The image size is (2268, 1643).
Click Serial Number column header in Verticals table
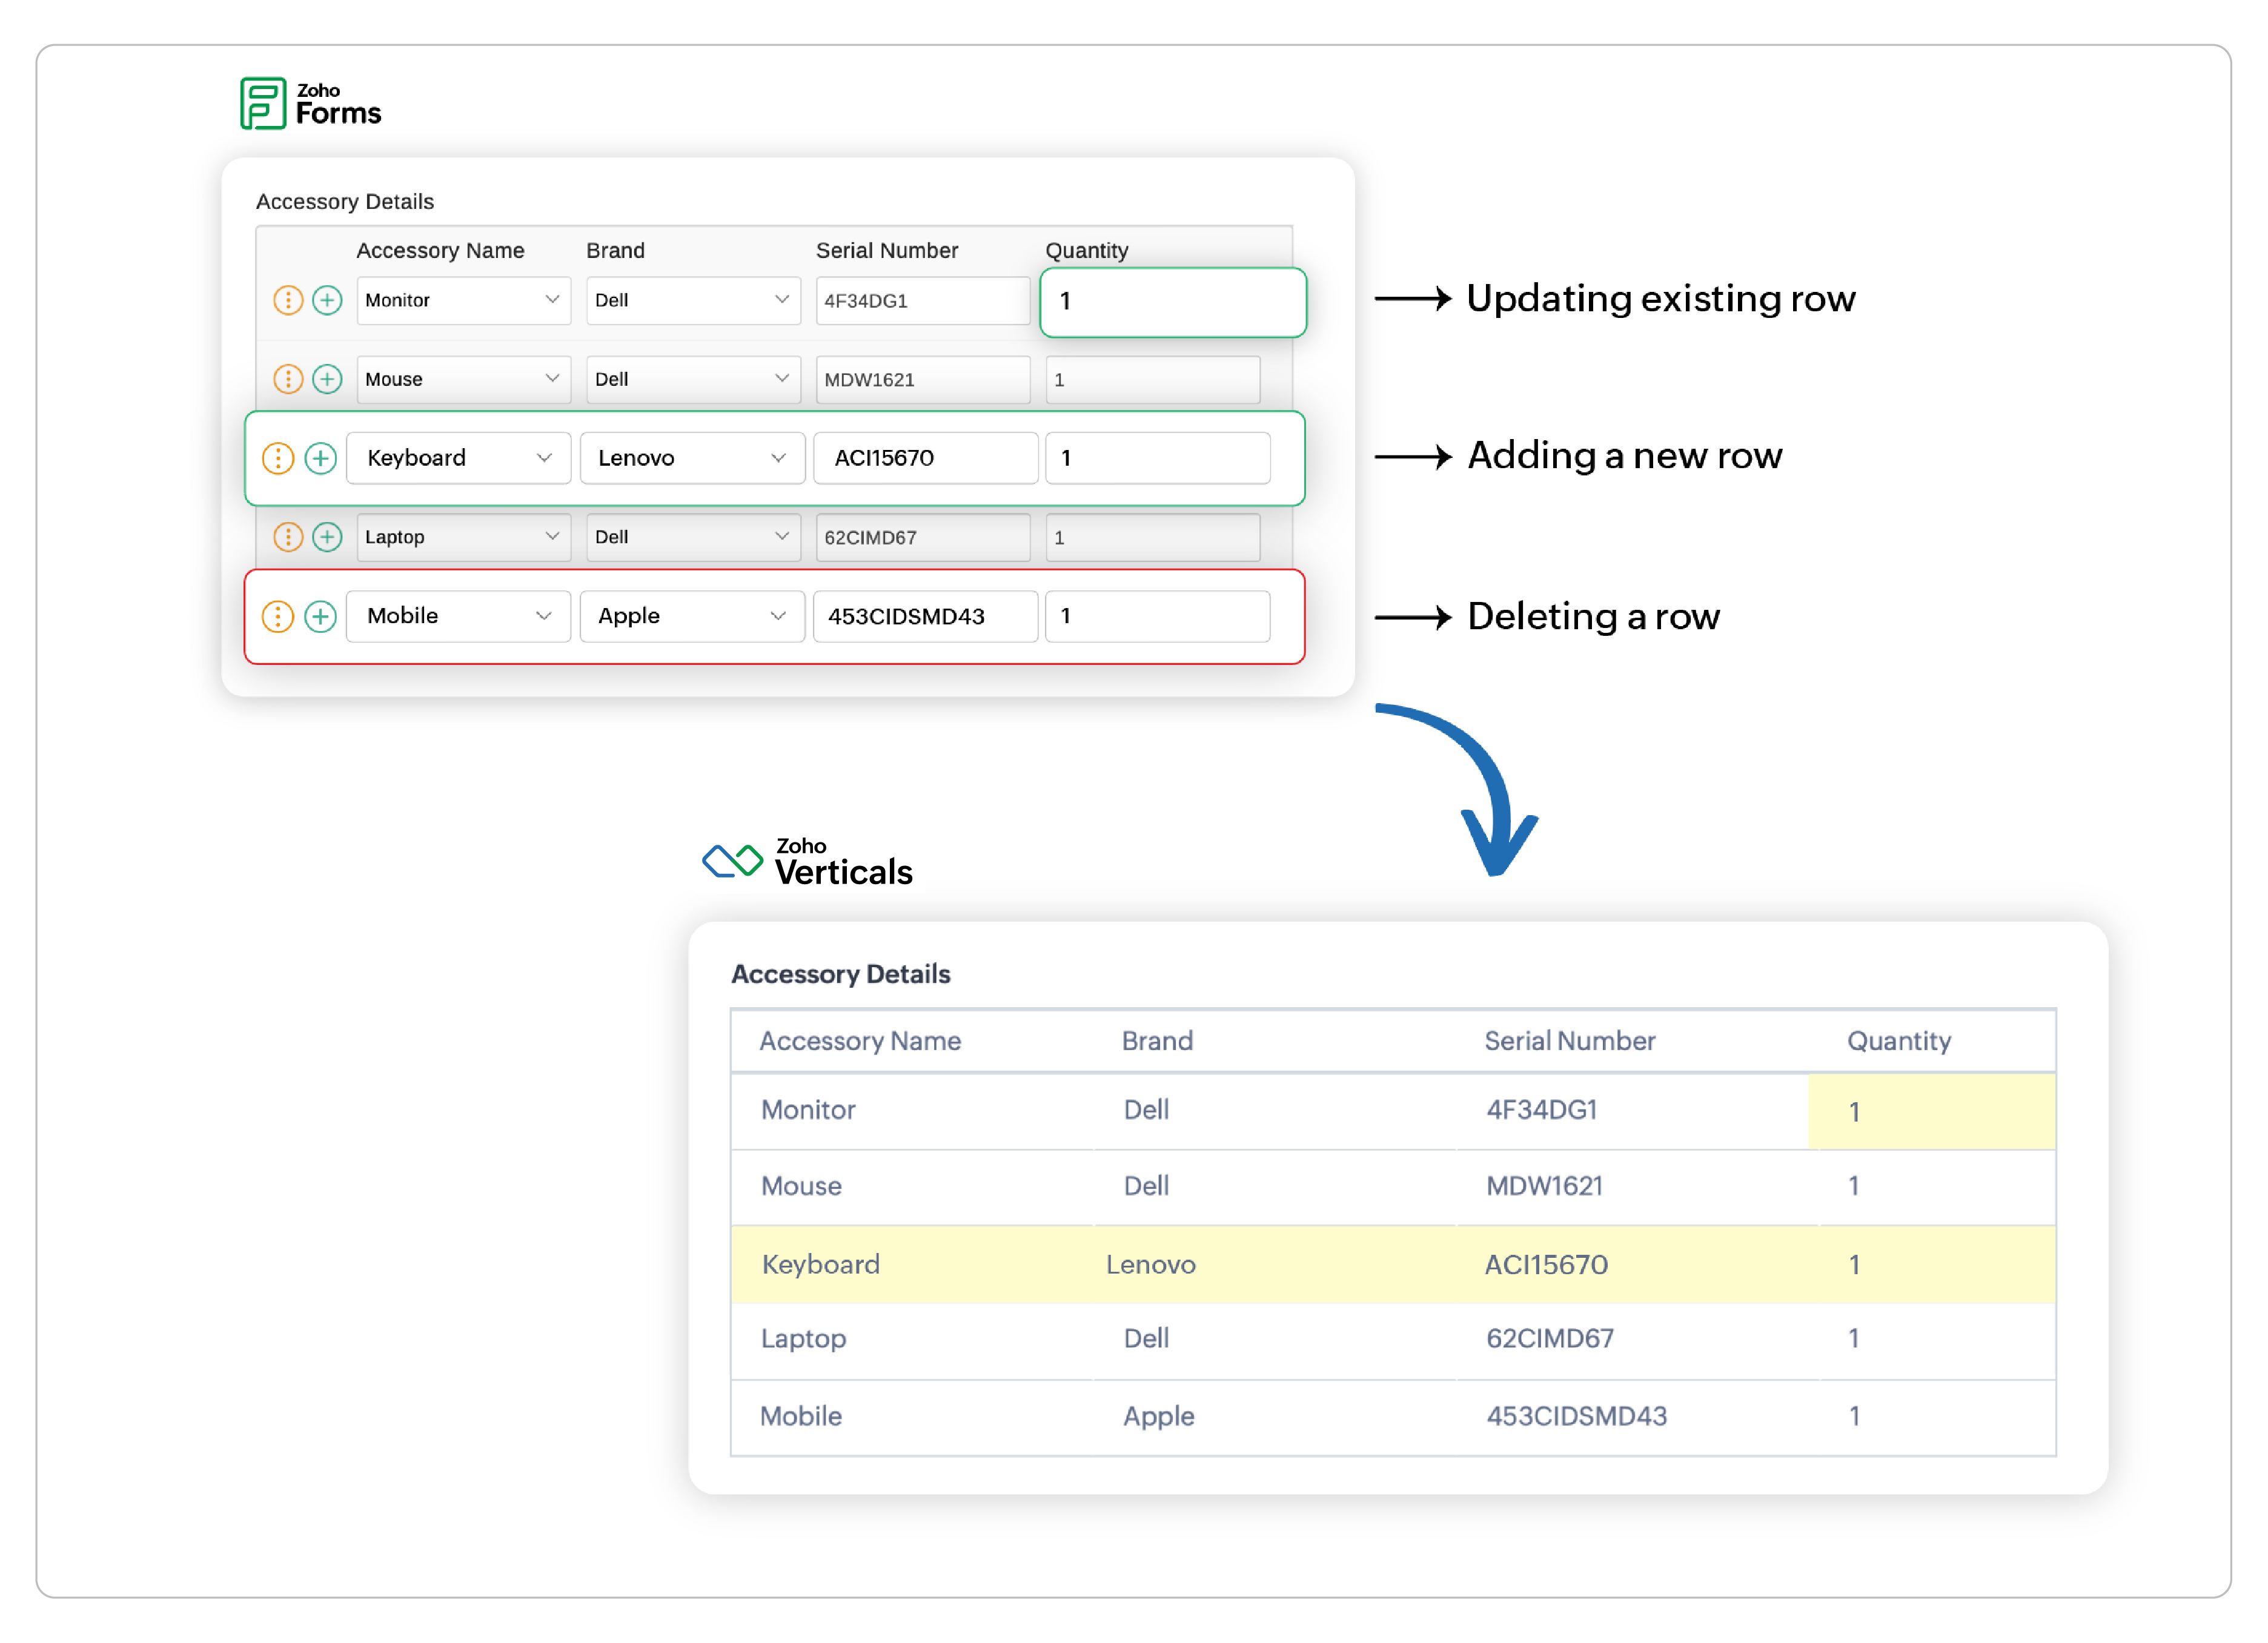point(1569,1042)
